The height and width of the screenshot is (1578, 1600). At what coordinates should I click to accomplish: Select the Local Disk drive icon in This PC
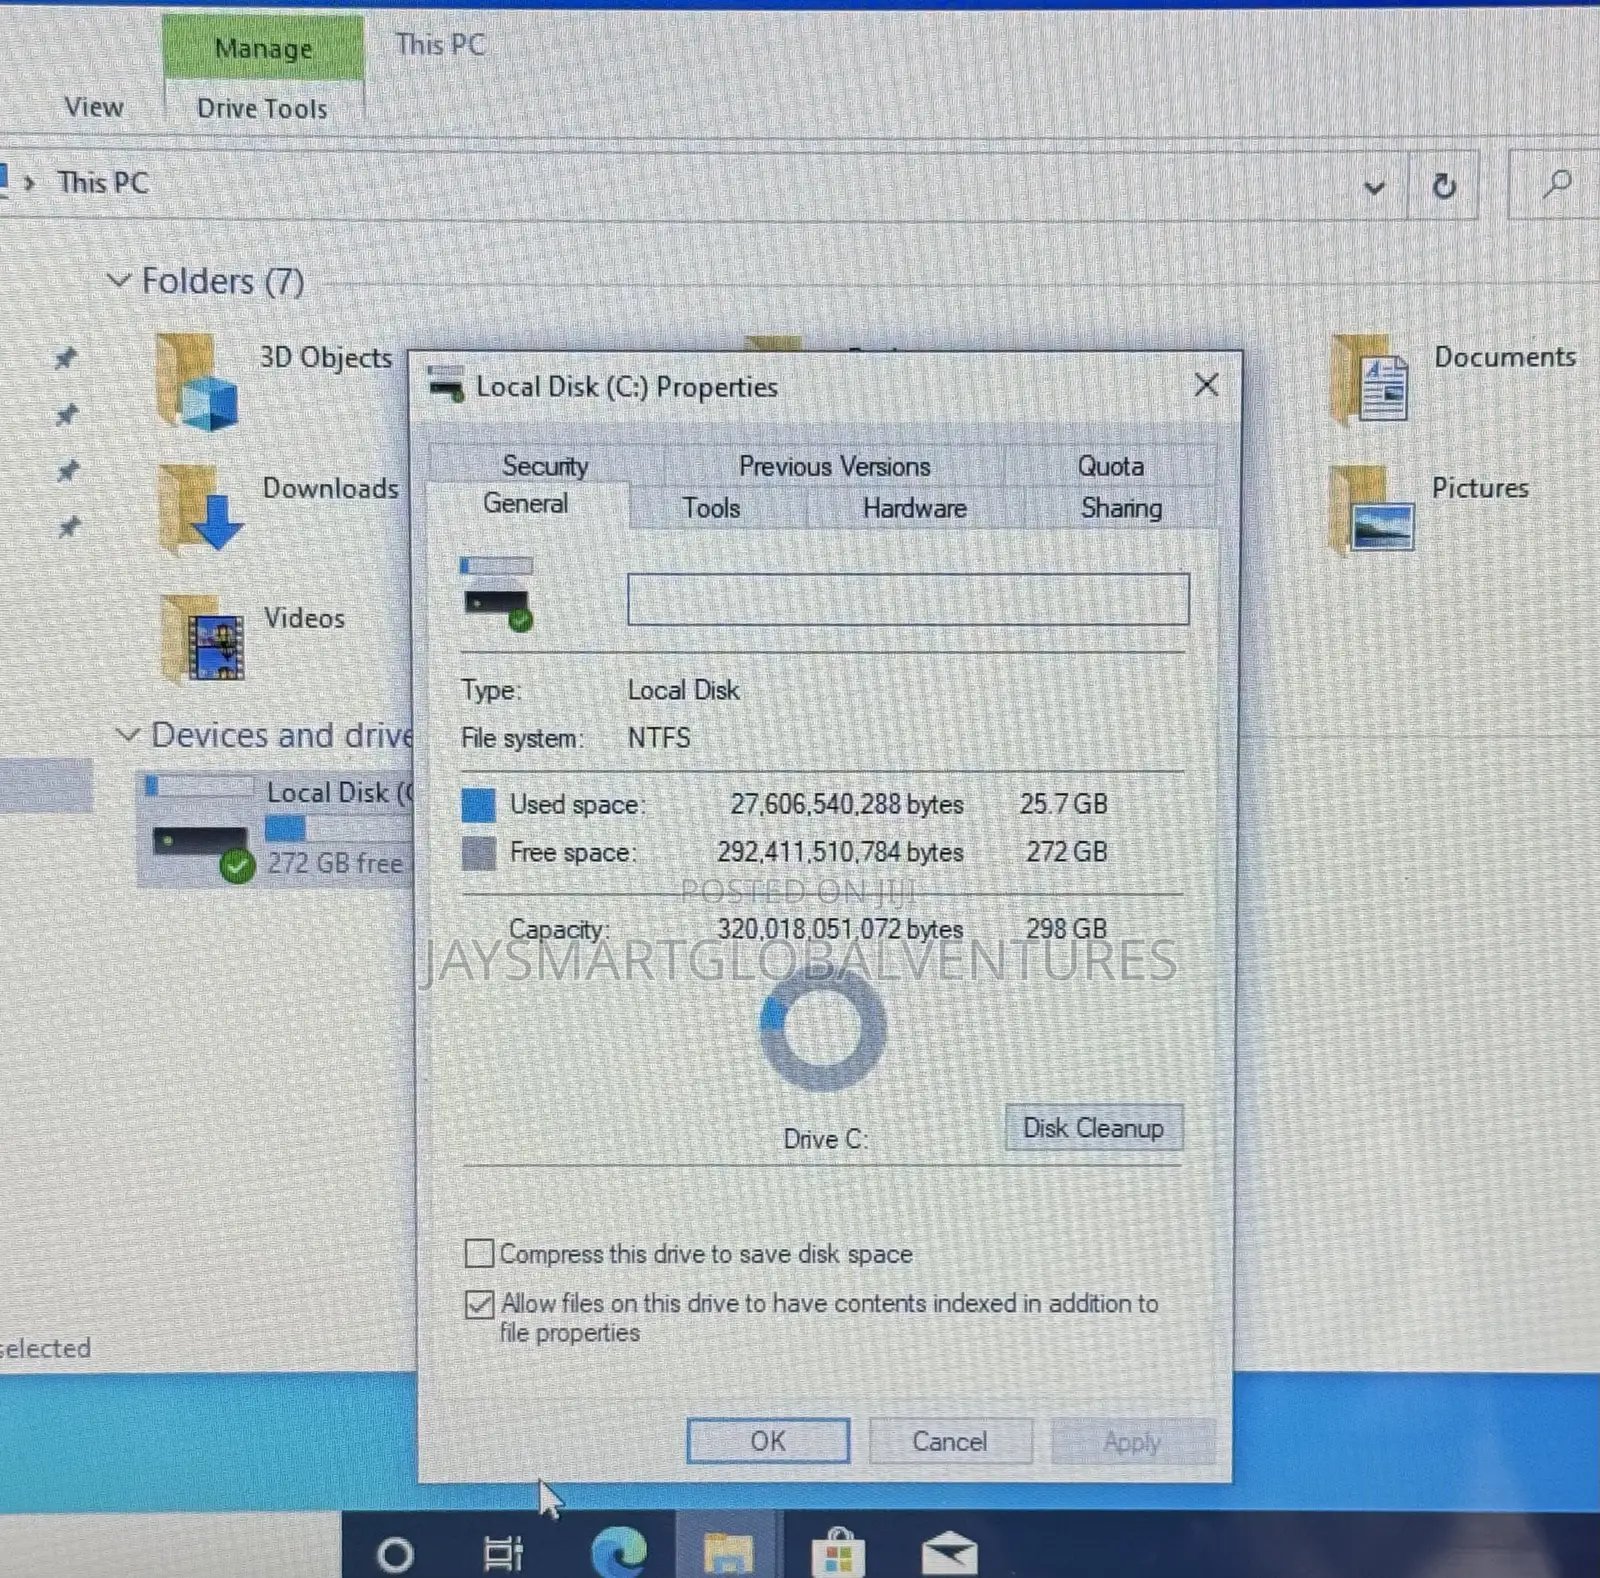(200, 828)
